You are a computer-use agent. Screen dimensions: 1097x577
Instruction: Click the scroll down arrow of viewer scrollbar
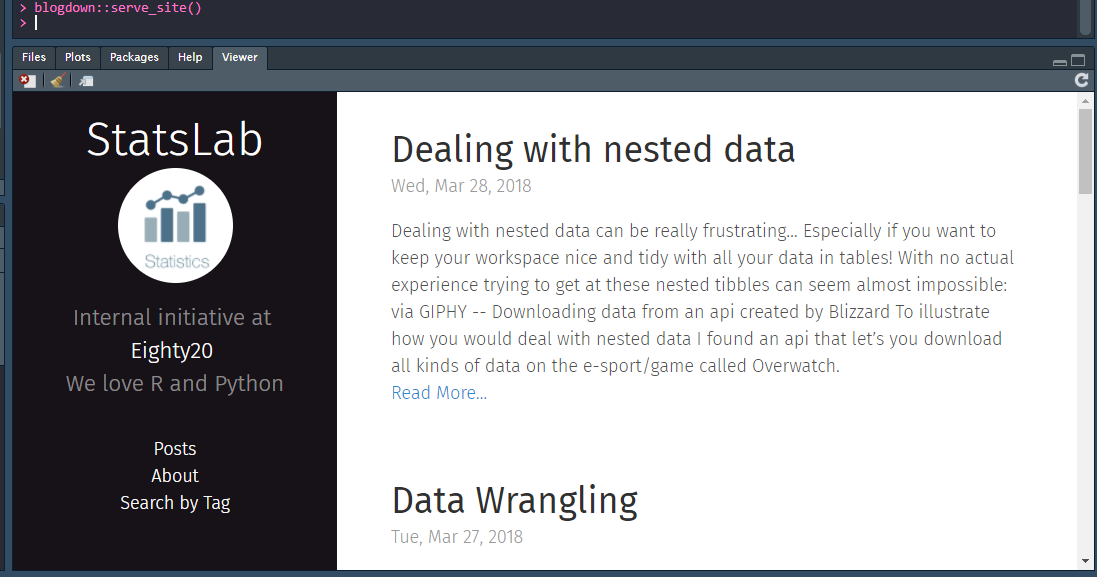click(1085, 561)
